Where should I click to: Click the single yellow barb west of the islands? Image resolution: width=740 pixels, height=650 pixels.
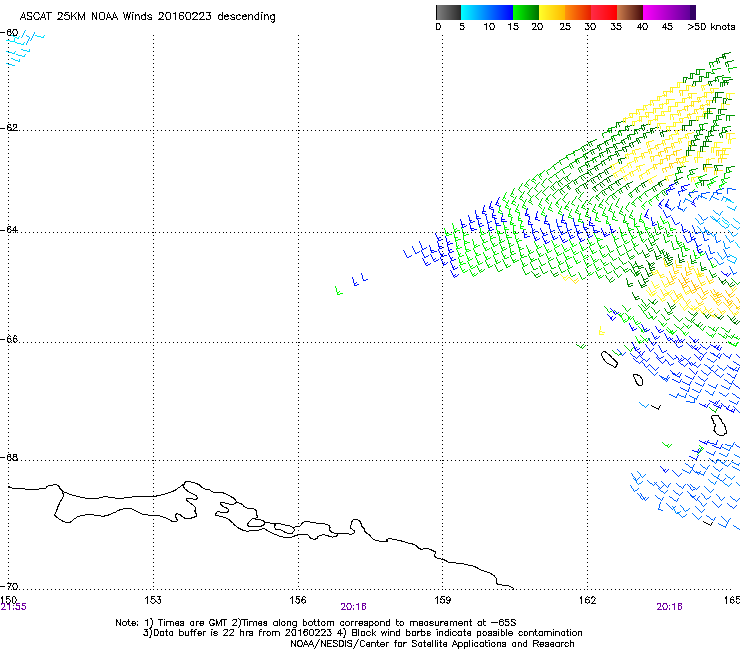(x=601, y=331)
